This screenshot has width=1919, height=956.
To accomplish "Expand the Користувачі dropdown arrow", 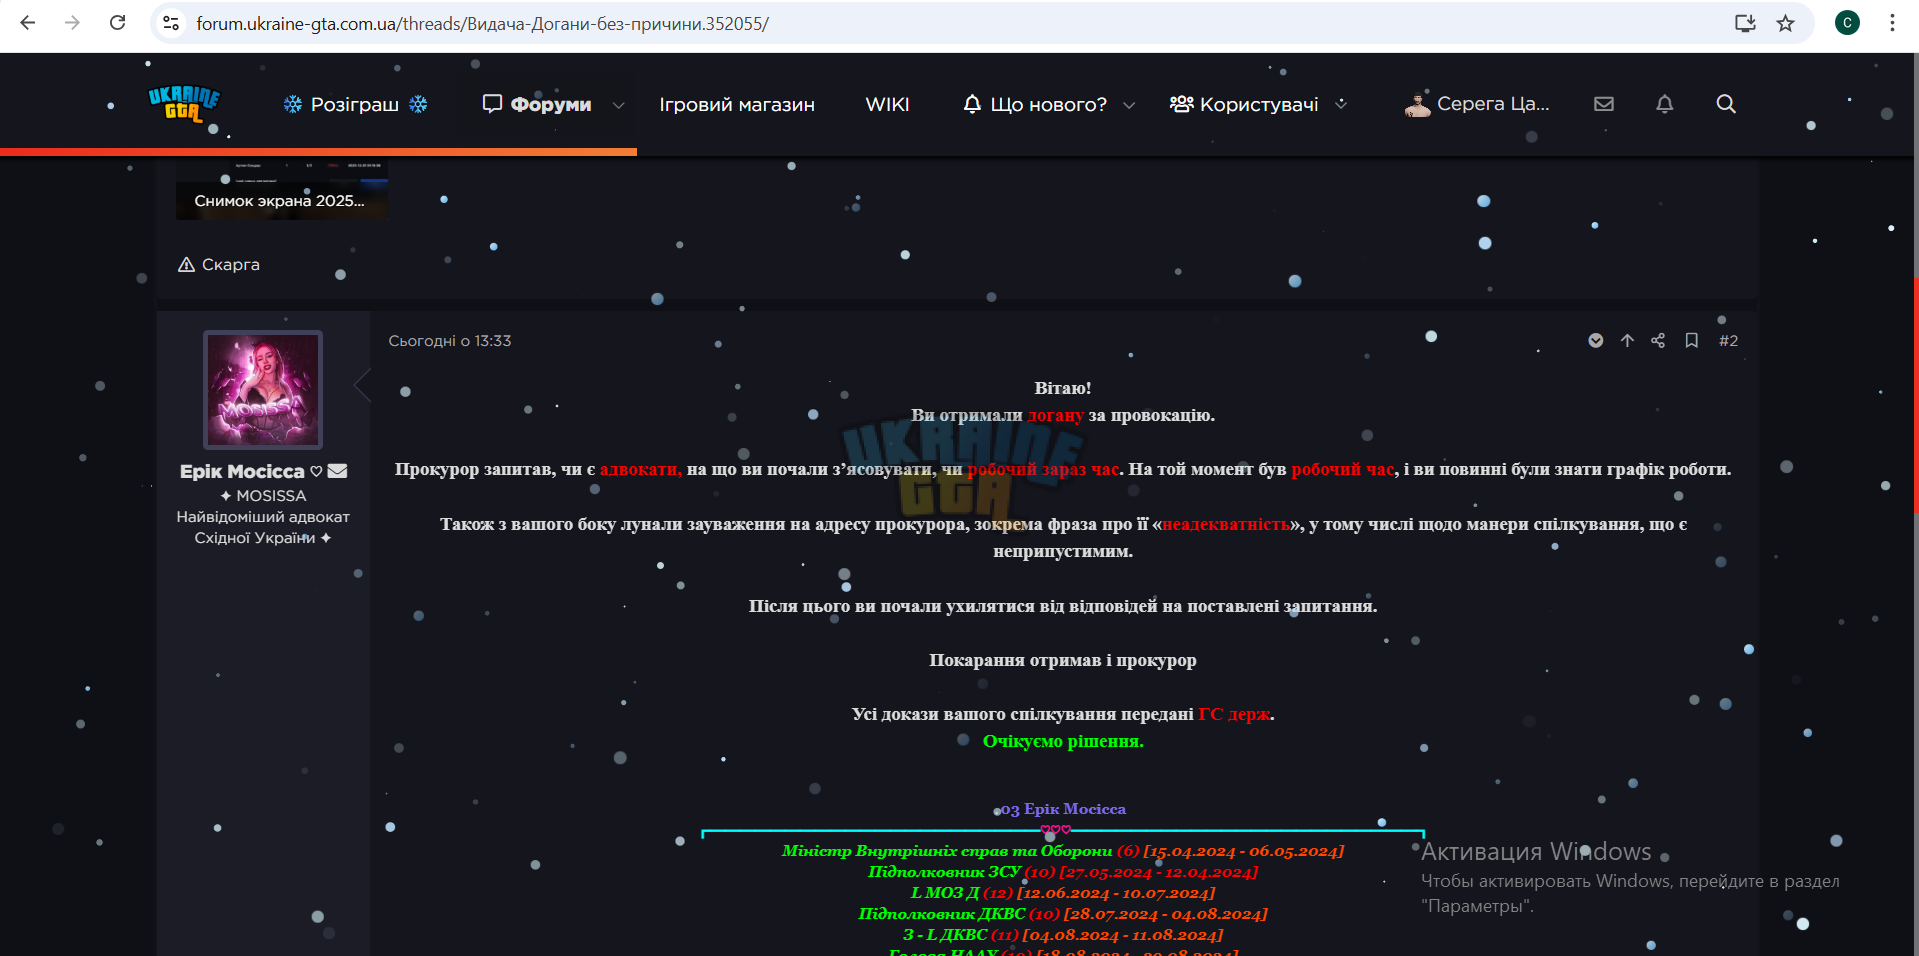I will (x=1341, y=104).
